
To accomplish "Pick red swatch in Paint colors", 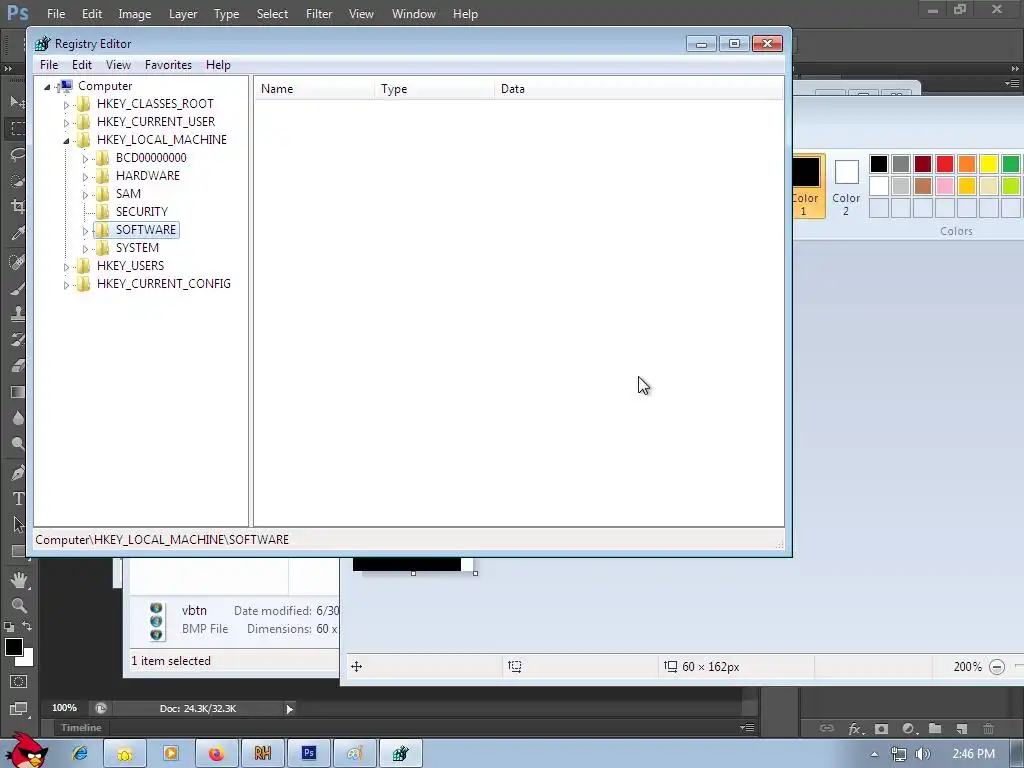I will (944, 163).
